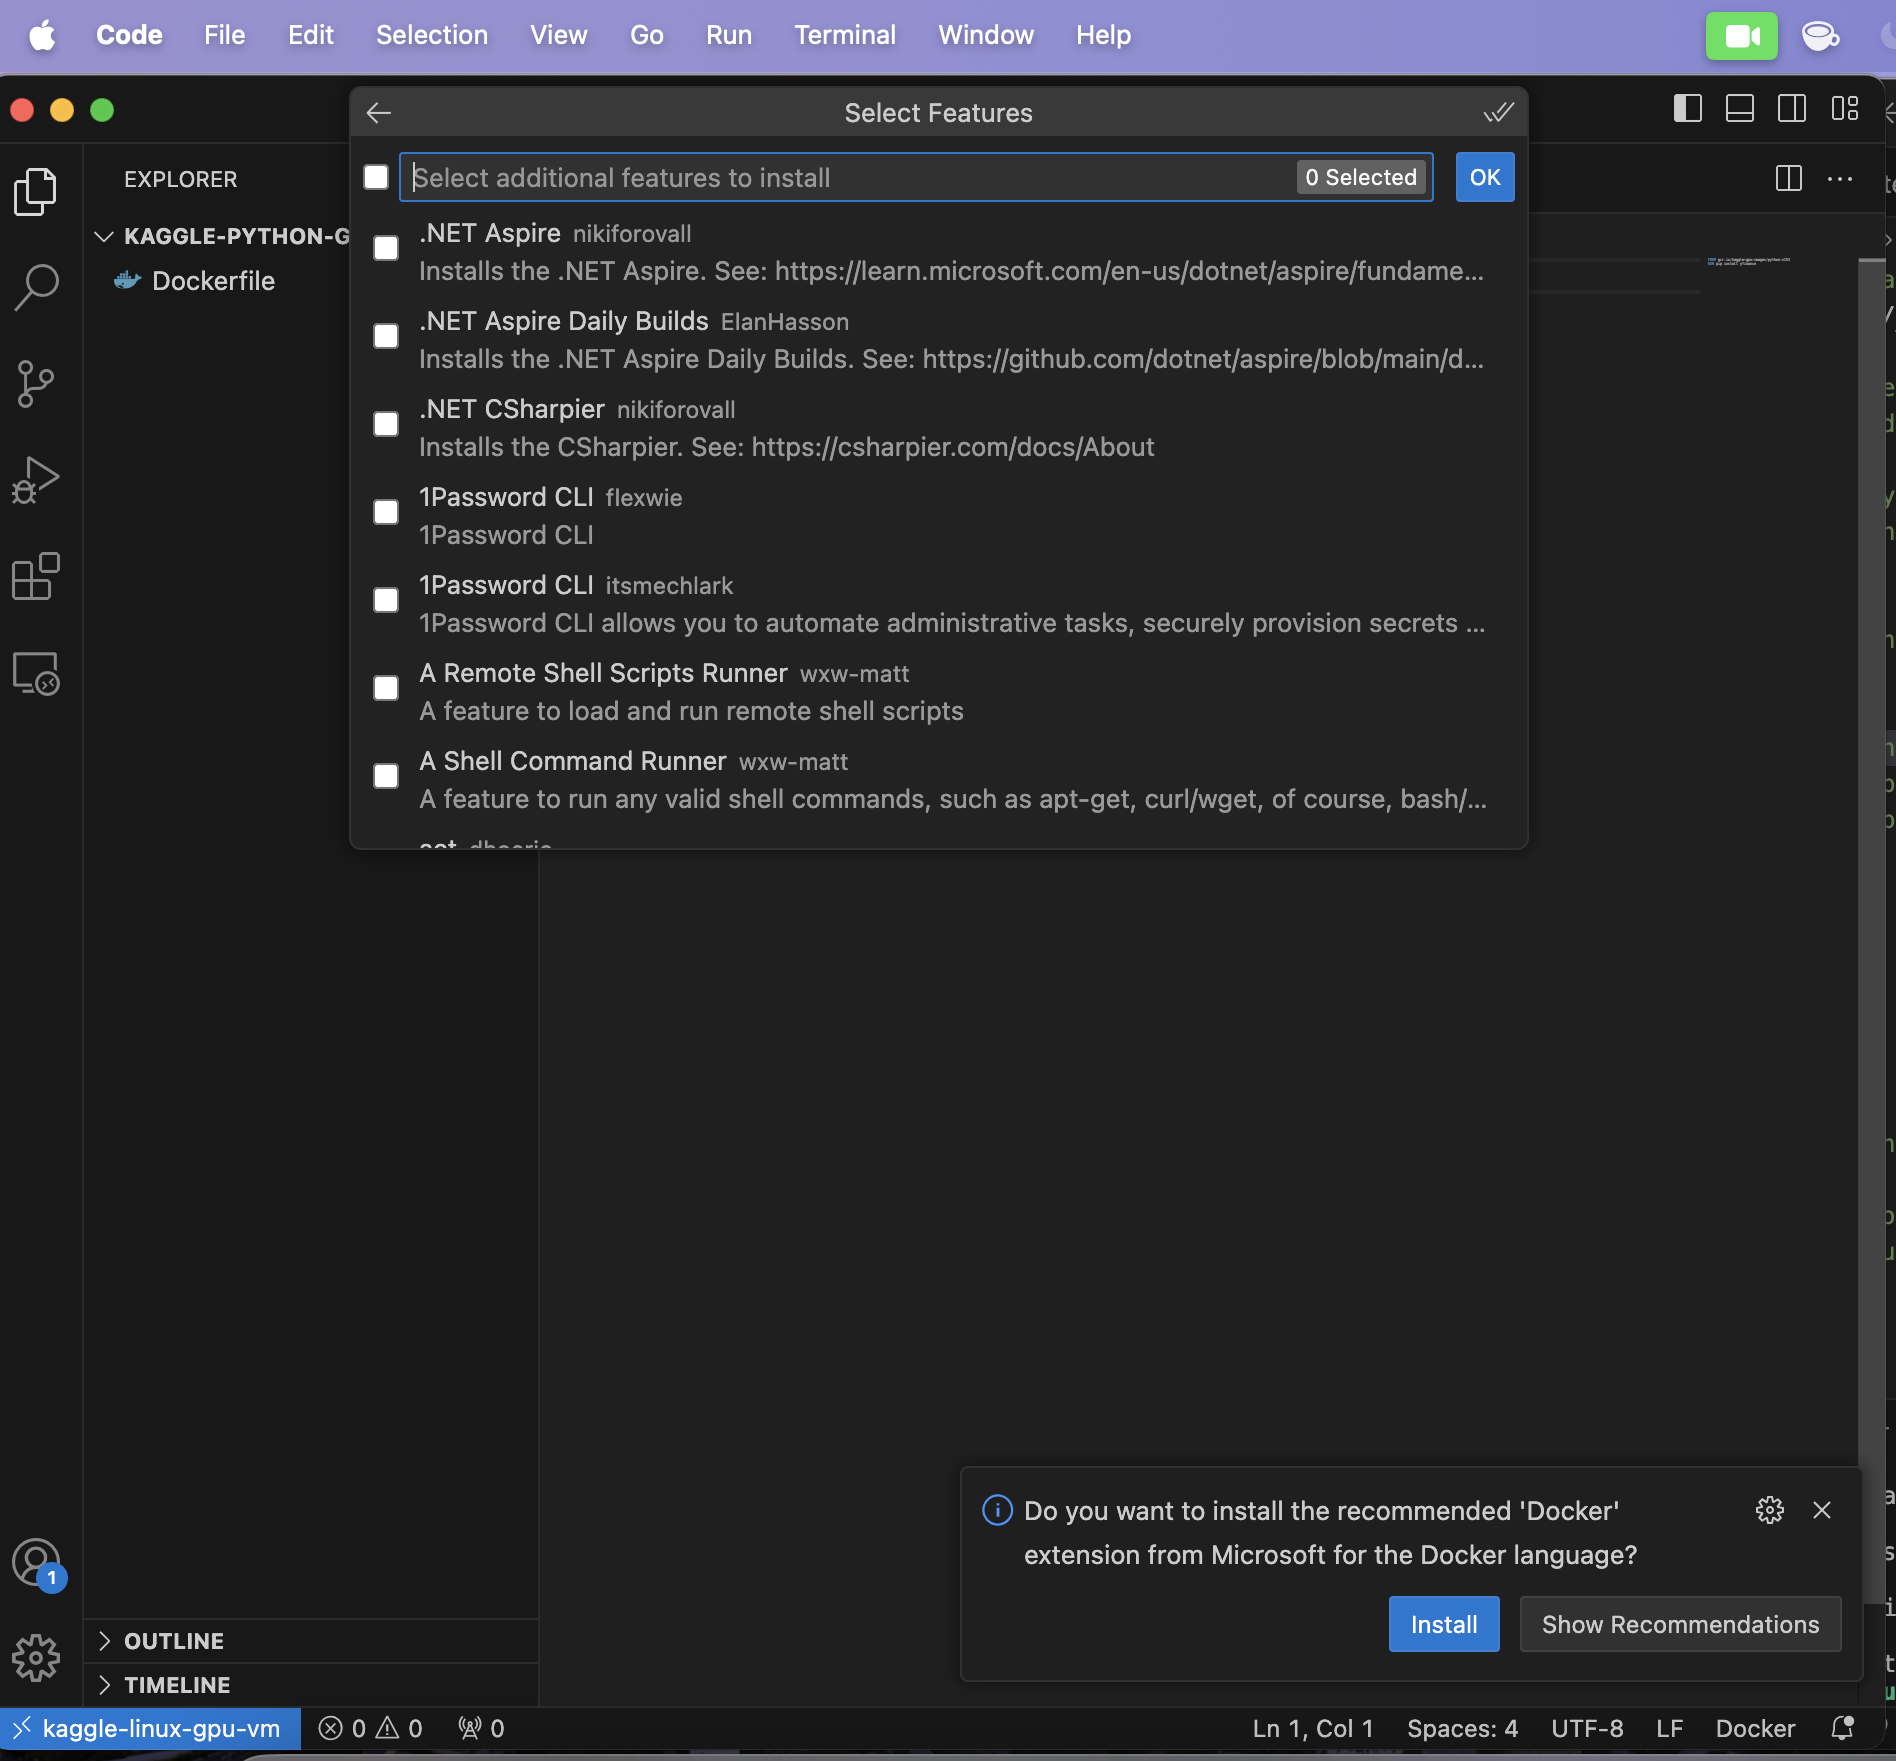Check the 1Password CLI itsmechlark feature
Viewport: 1896px width, 1761px height.
tap(386, 600)
